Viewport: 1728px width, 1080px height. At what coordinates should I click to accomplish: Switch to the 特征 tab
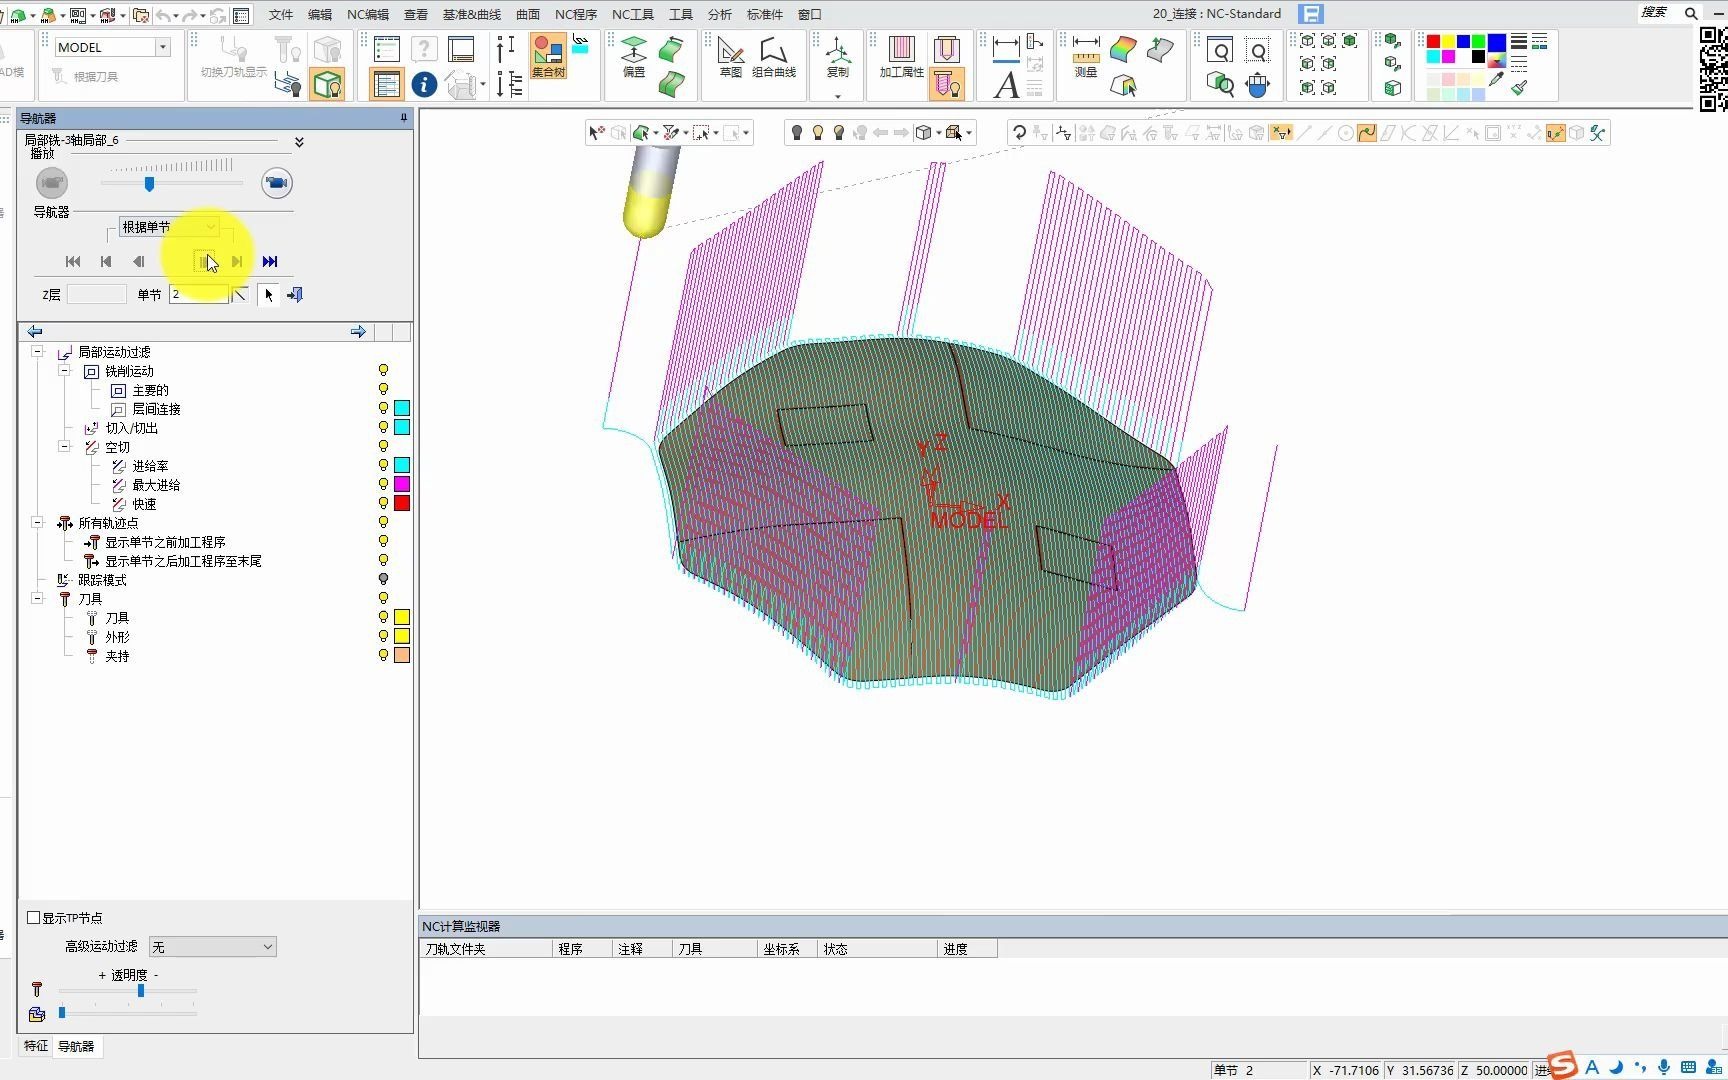coord(36,1046)
